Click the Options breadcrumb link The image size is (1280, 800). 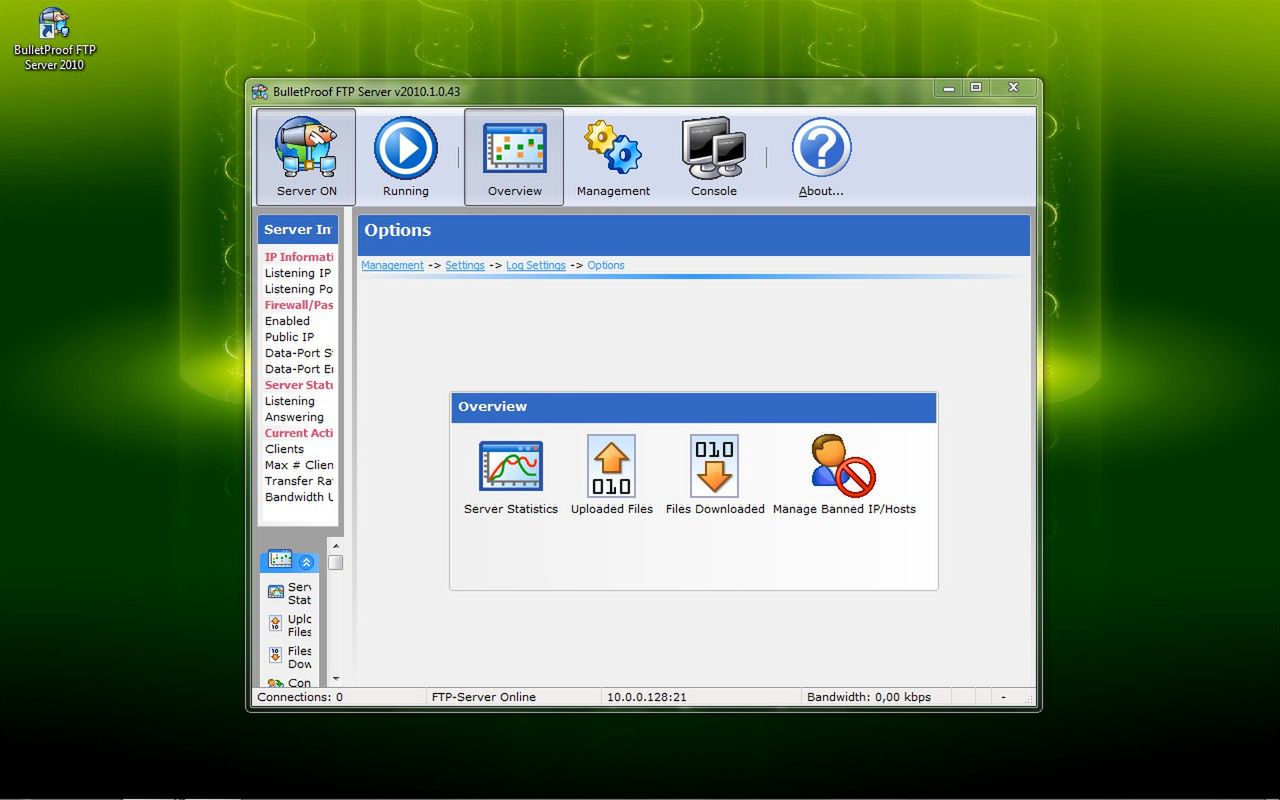coord(606,265)
